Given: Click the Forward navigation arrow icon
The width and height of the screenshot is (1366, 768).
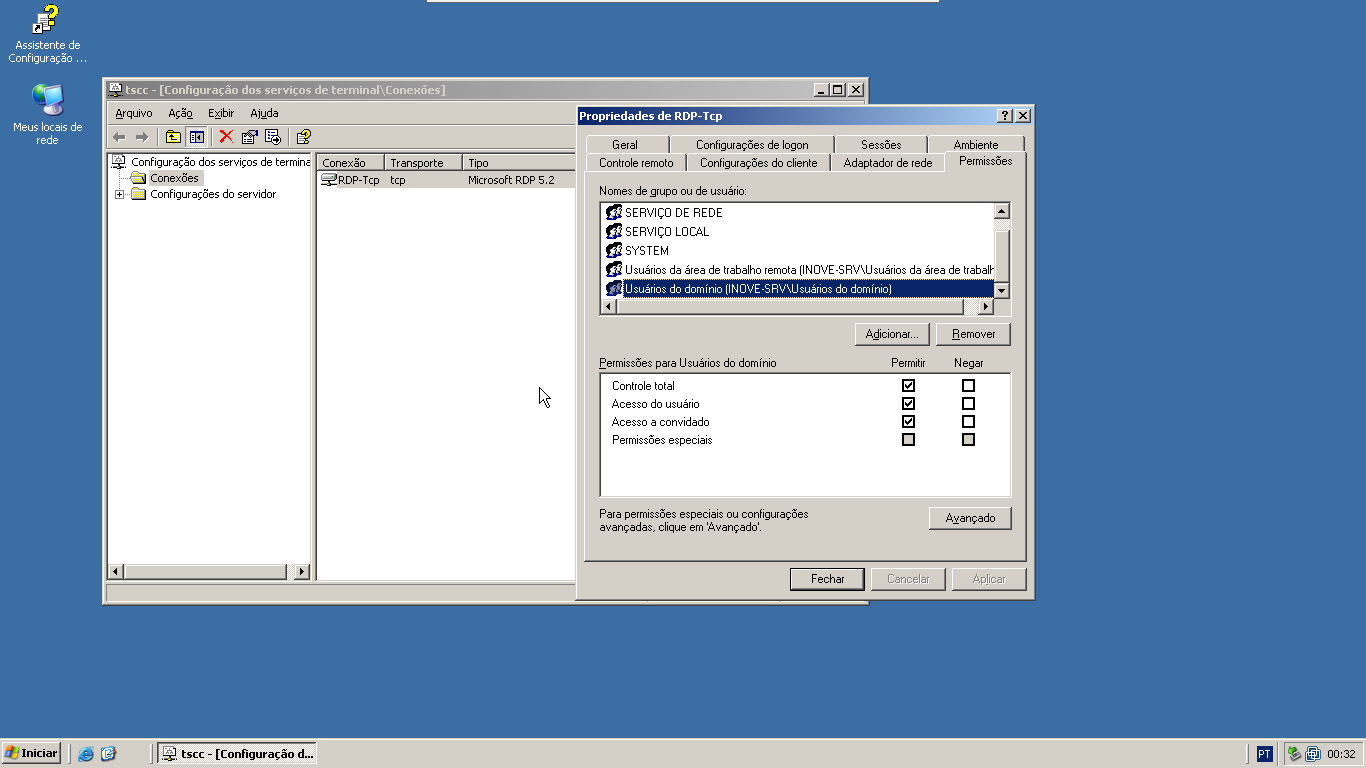Looking at the screenshot, I should pyautogui.click(x=141, y=137).
